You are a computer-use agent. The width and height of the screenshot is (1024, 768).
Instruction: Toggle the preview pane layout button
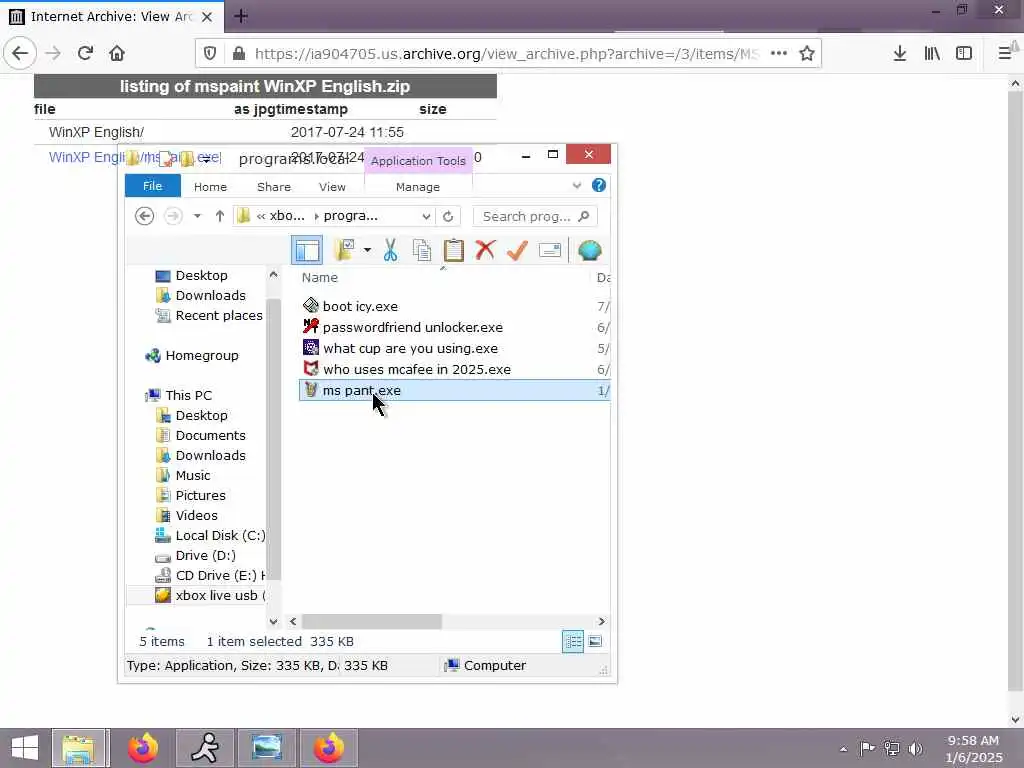coord(306,250)
